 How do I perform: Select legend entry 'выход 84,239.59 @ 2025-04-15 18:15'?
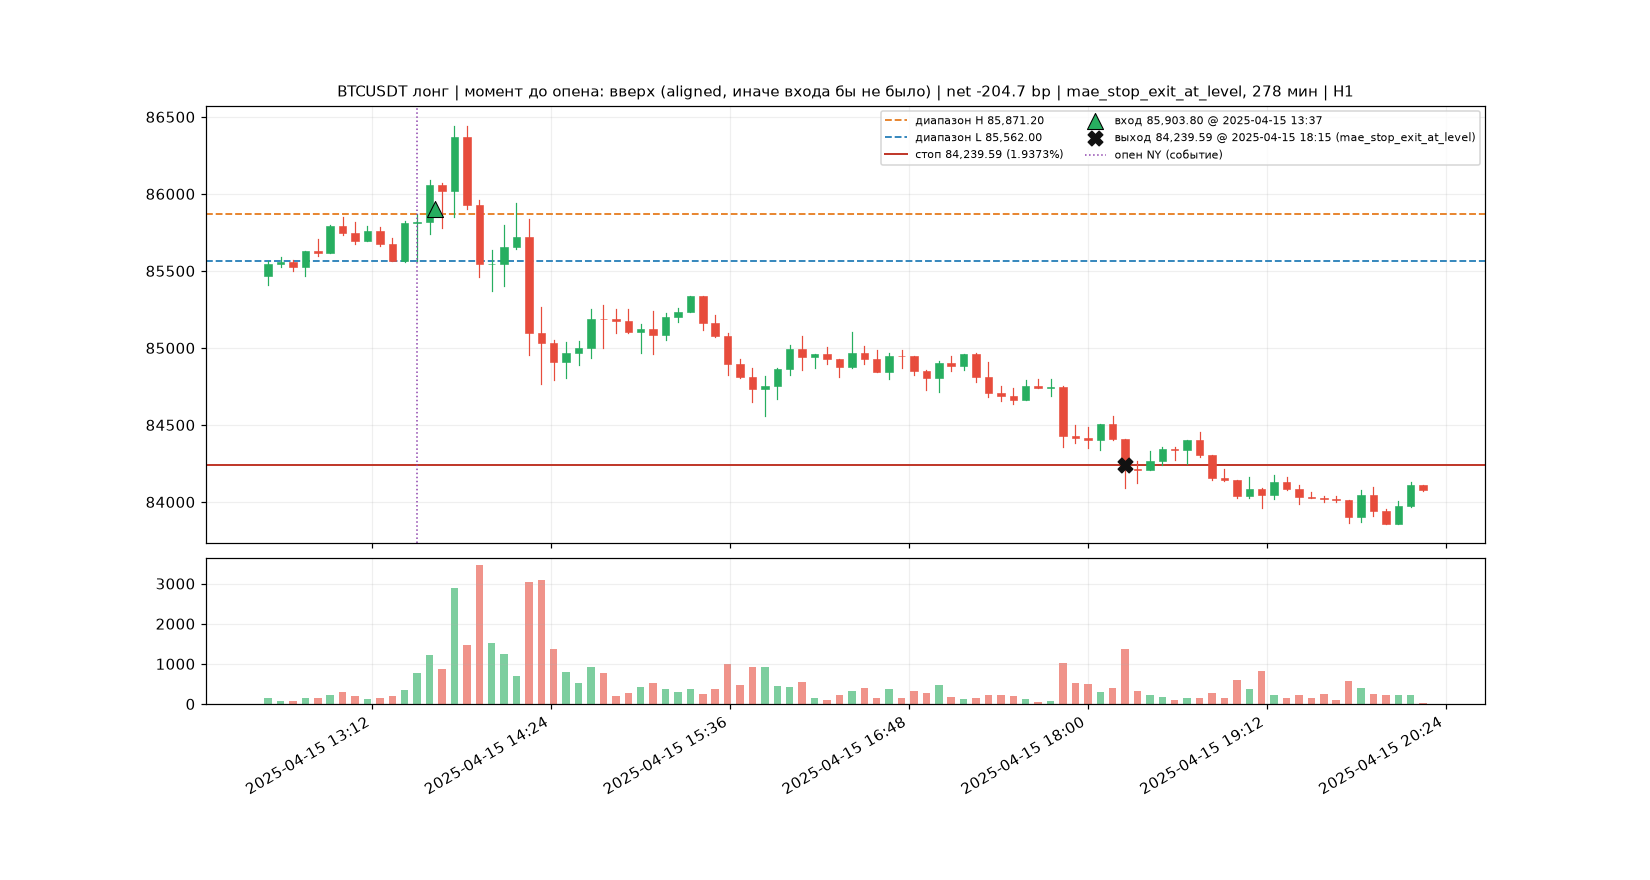[1294, 138]
